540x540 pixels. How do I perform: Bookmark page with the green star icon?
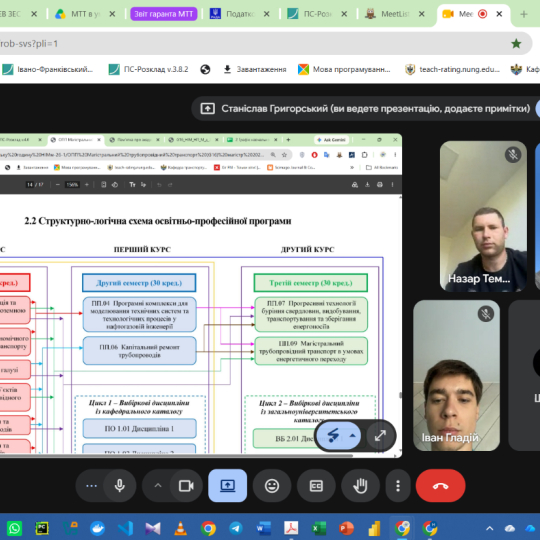click(x=516, y=43)
